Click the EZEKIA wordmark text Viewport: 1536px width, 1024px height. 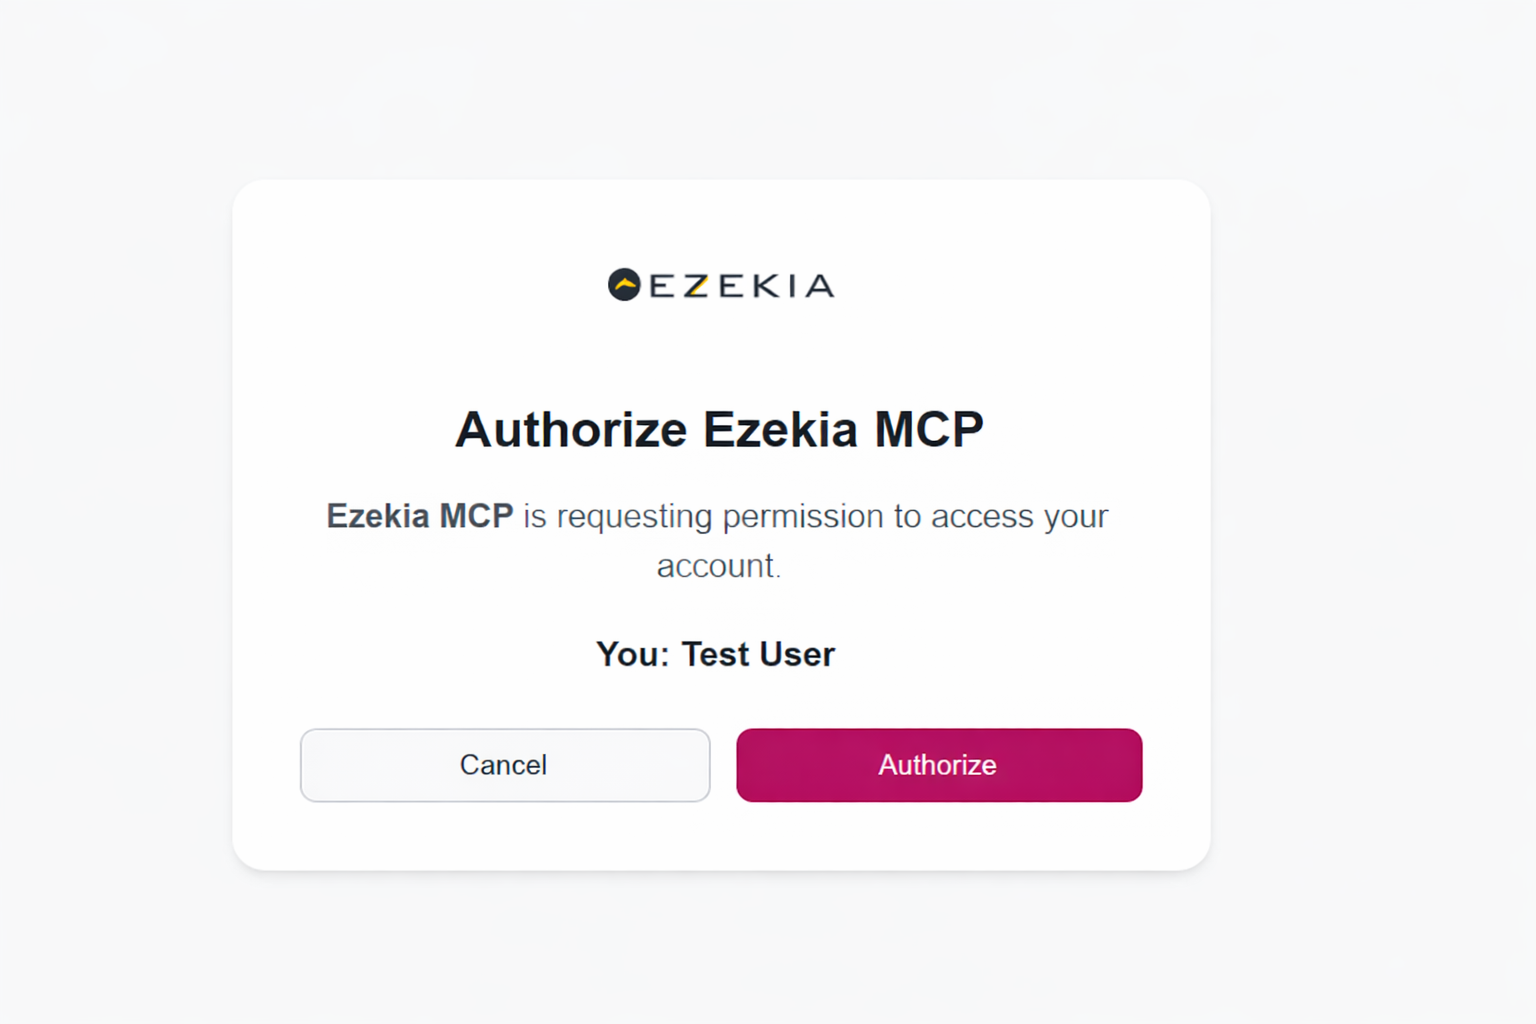click(x=741, y=286)
